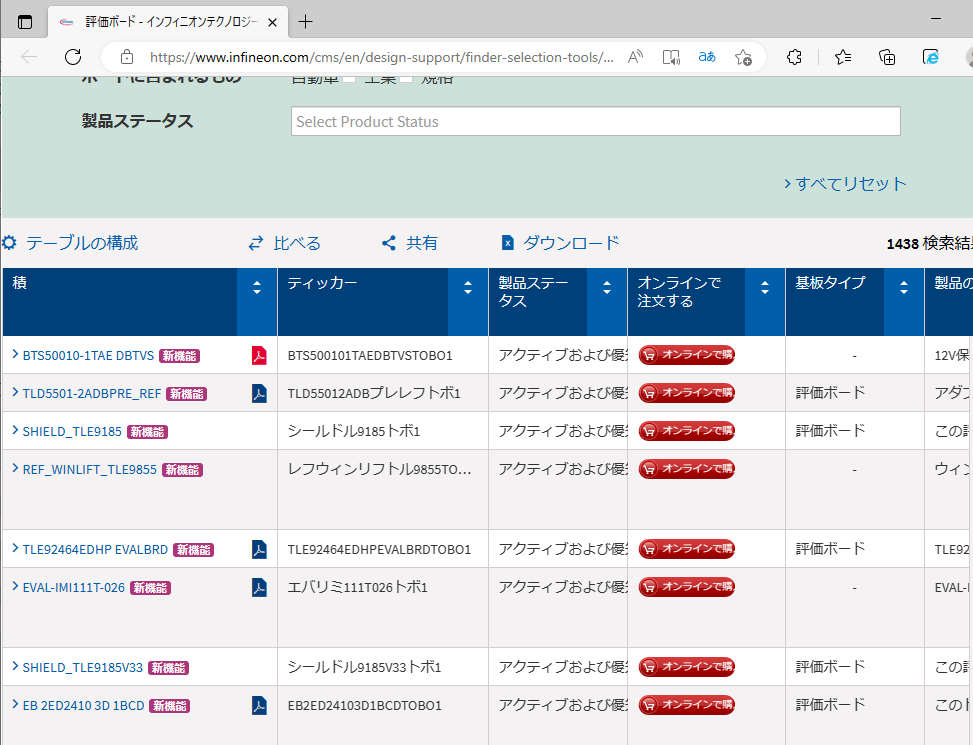
Task: Buy BTS50010-1TAE DBTVS online
Action: click(687, 355)
